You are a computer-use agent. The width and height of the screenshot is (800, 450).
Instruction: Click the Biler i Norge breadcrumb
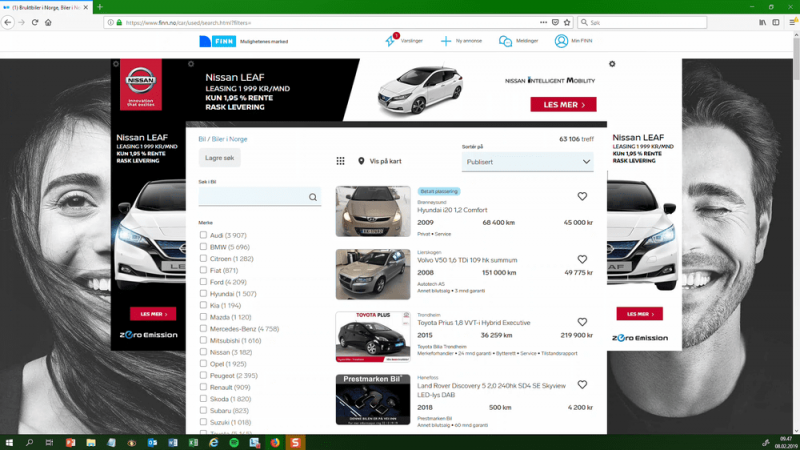pos(229,139)
